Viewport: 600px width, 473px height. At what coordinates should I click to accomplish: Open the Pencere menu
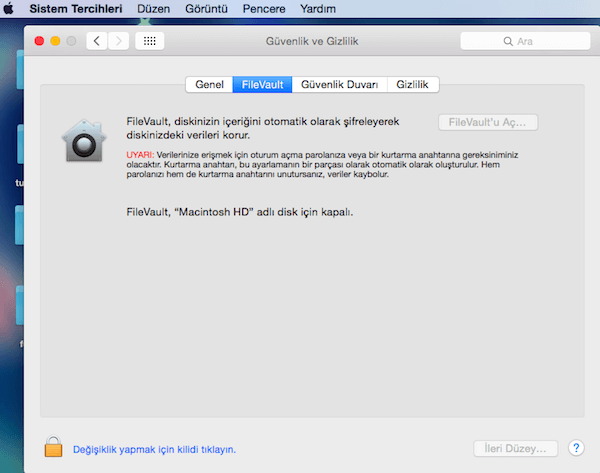pyautogui.click(x=264, y=8)
